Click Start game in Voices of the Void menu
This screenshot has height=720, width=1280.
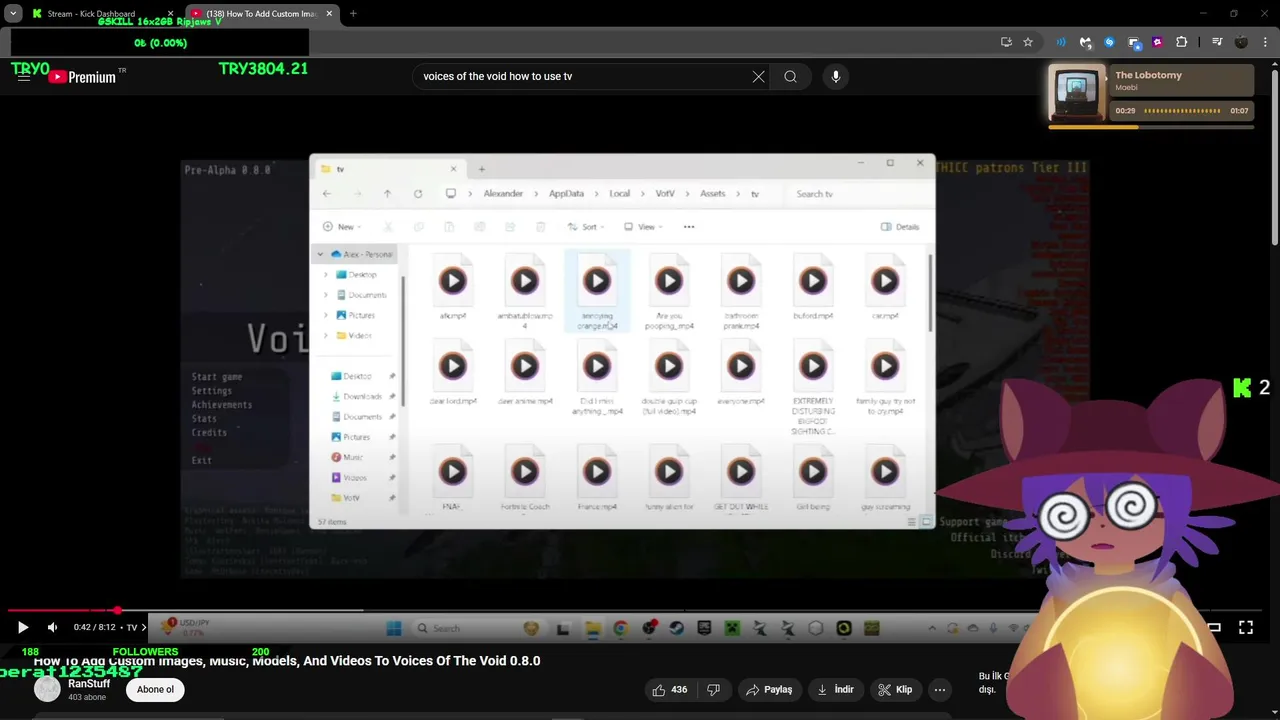[x=217, y=377]
